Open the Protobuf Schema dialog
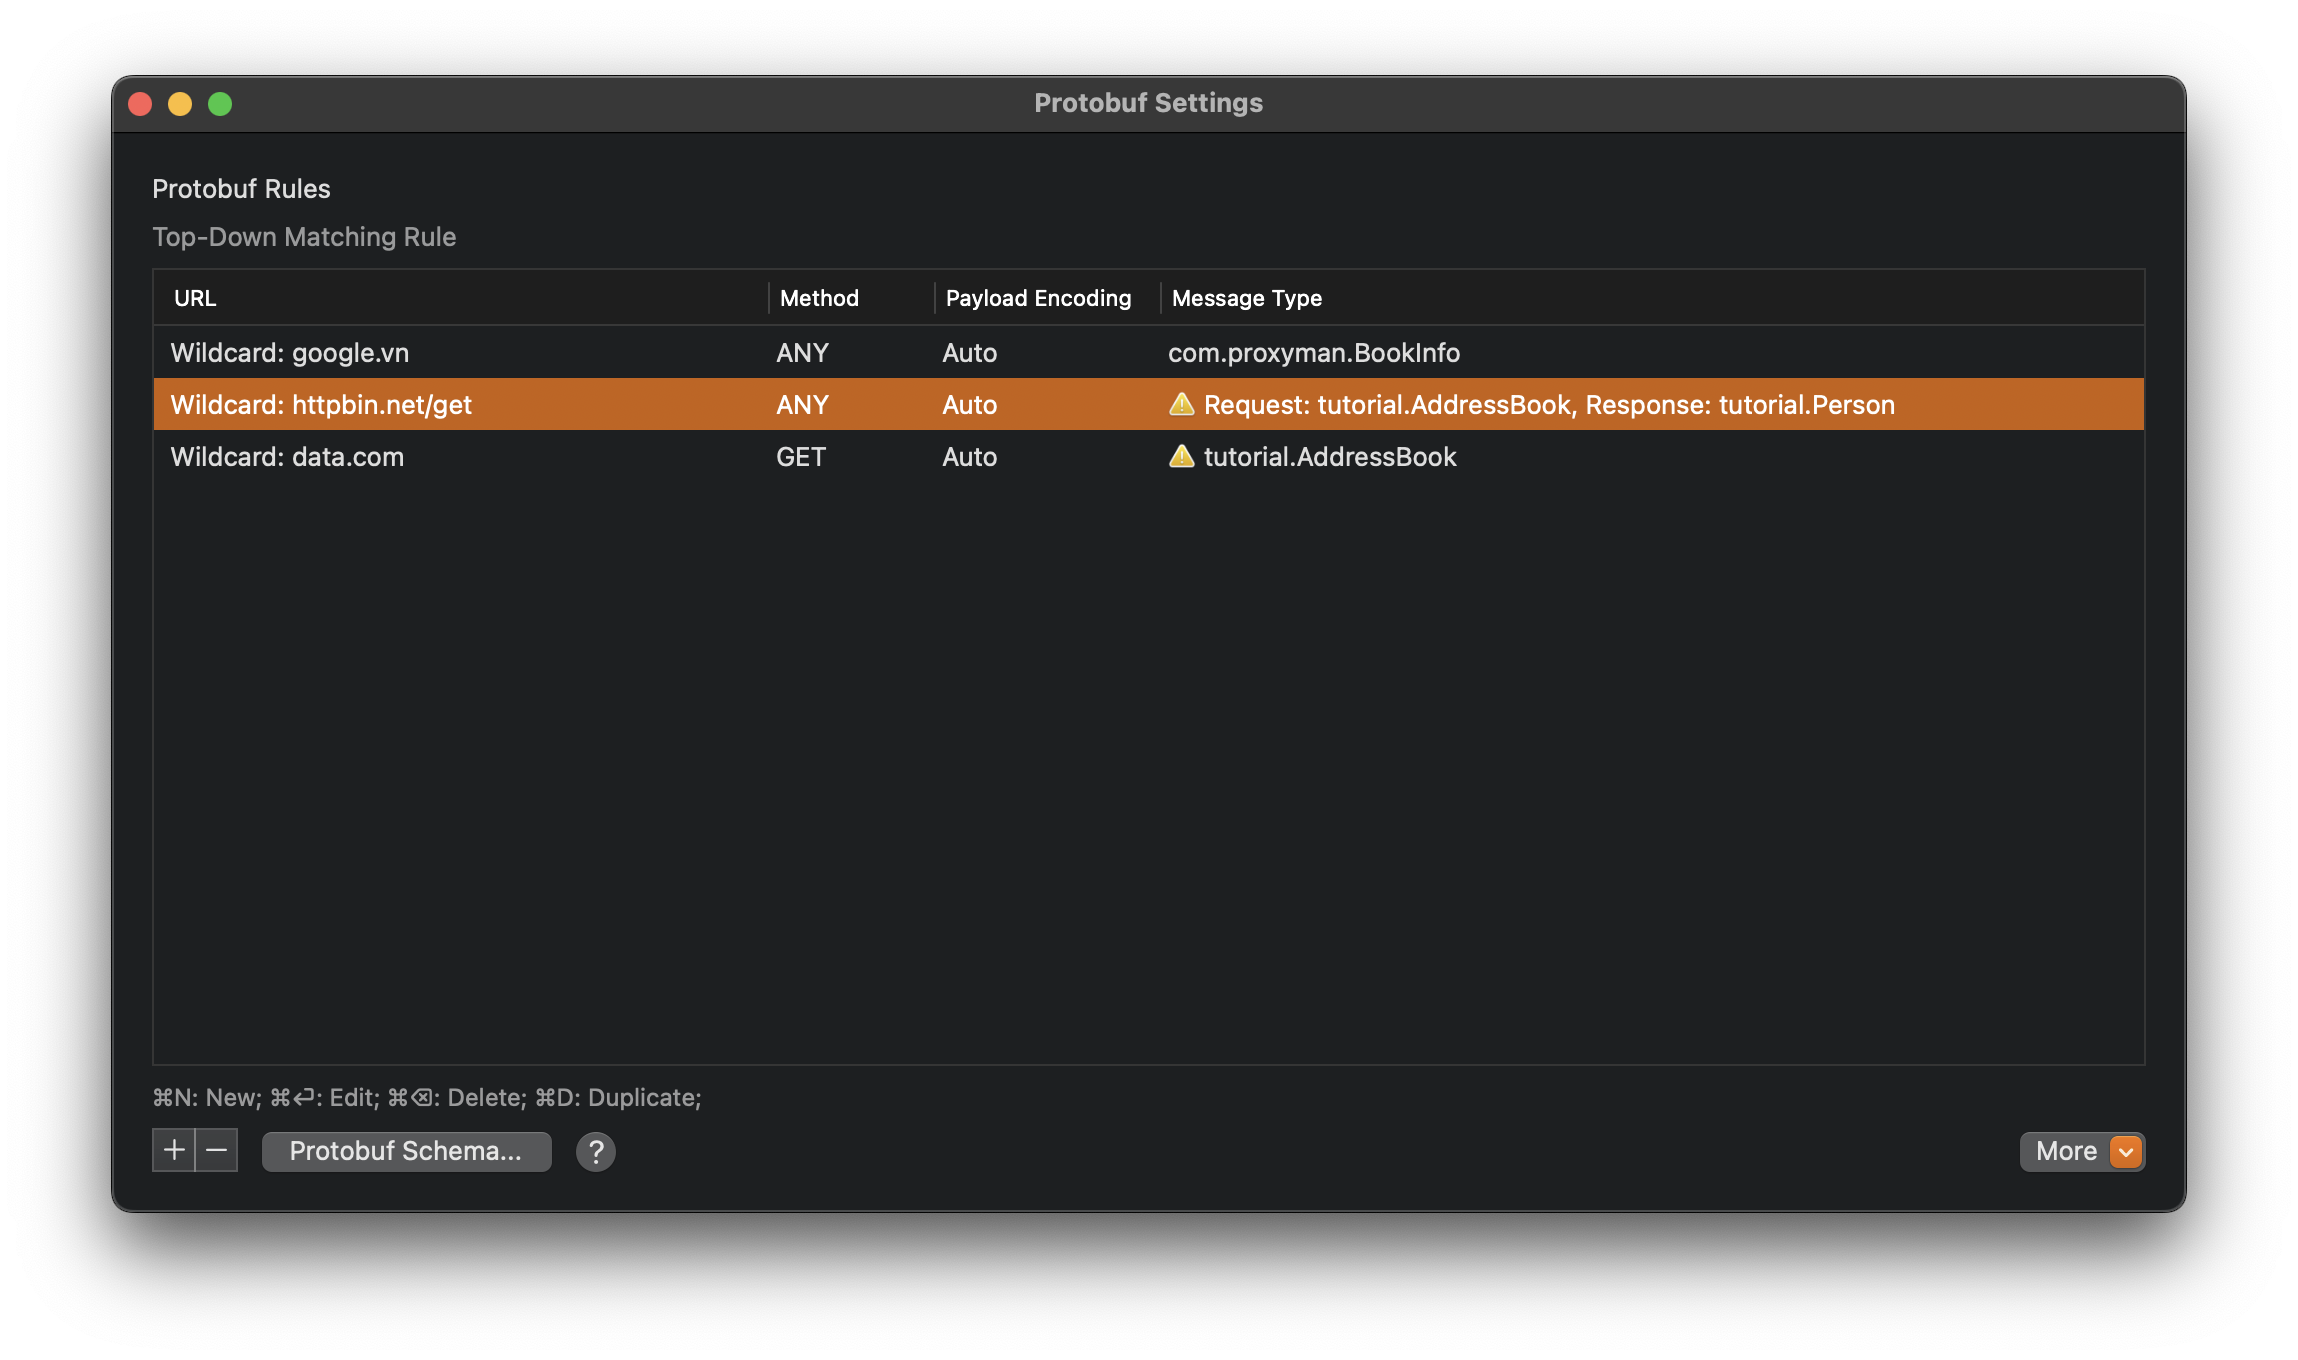 [x=406, y=1151]
